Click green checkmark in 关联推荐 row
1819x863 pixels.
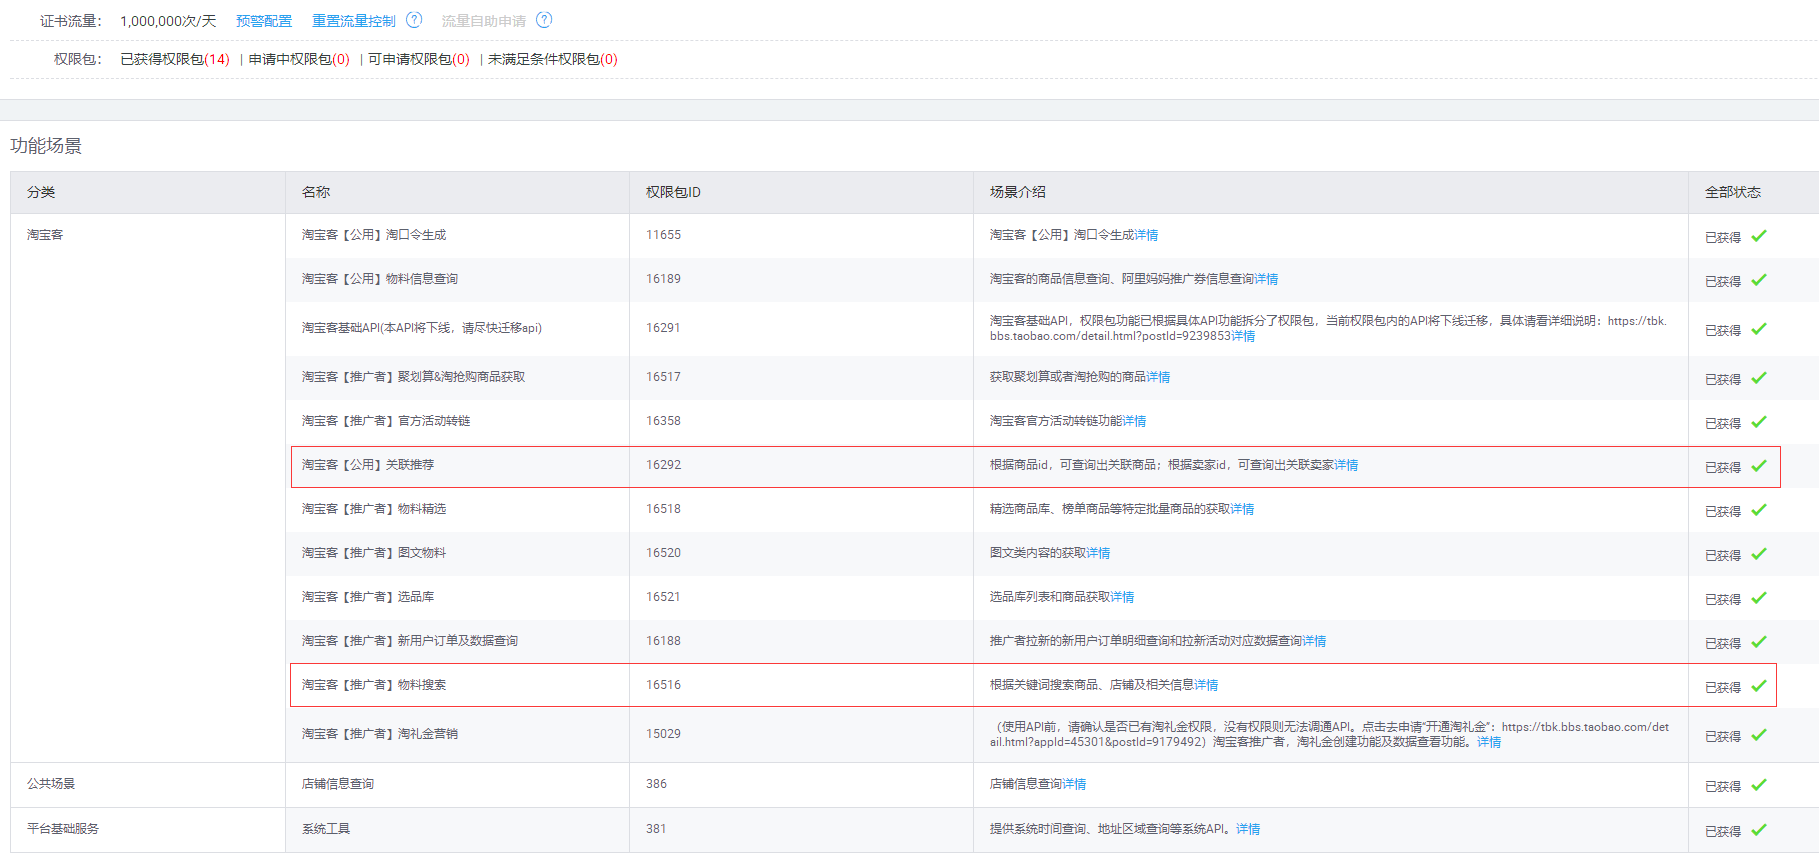[1759, 466]
